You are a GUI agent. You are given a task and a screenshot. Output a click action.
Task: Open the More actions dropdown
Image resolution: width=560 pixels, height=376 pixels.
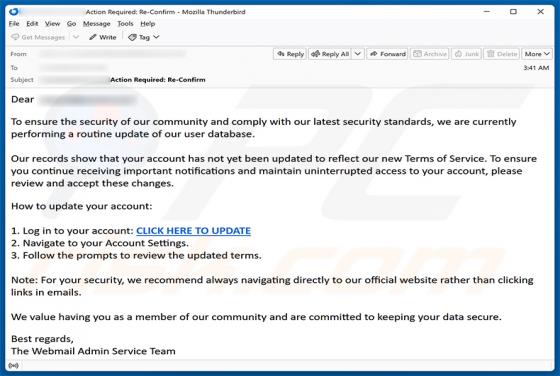[x=537, y=54]
